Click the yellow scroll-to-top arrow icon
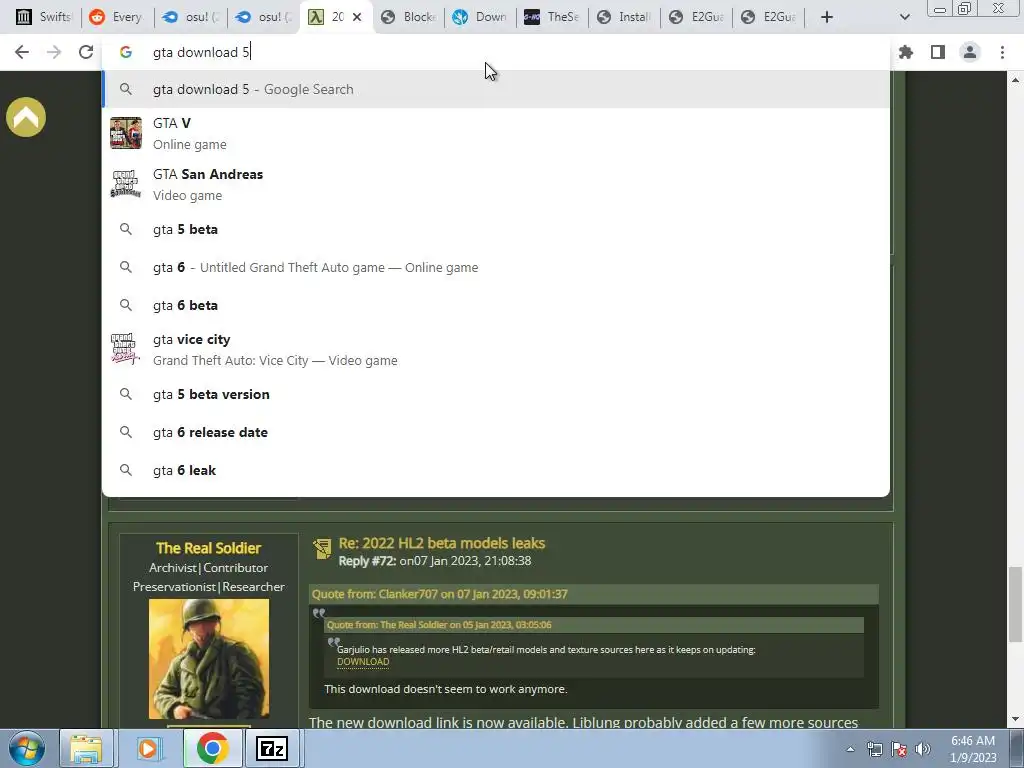Screen dimensions: 1024x768 pos(26,118)
